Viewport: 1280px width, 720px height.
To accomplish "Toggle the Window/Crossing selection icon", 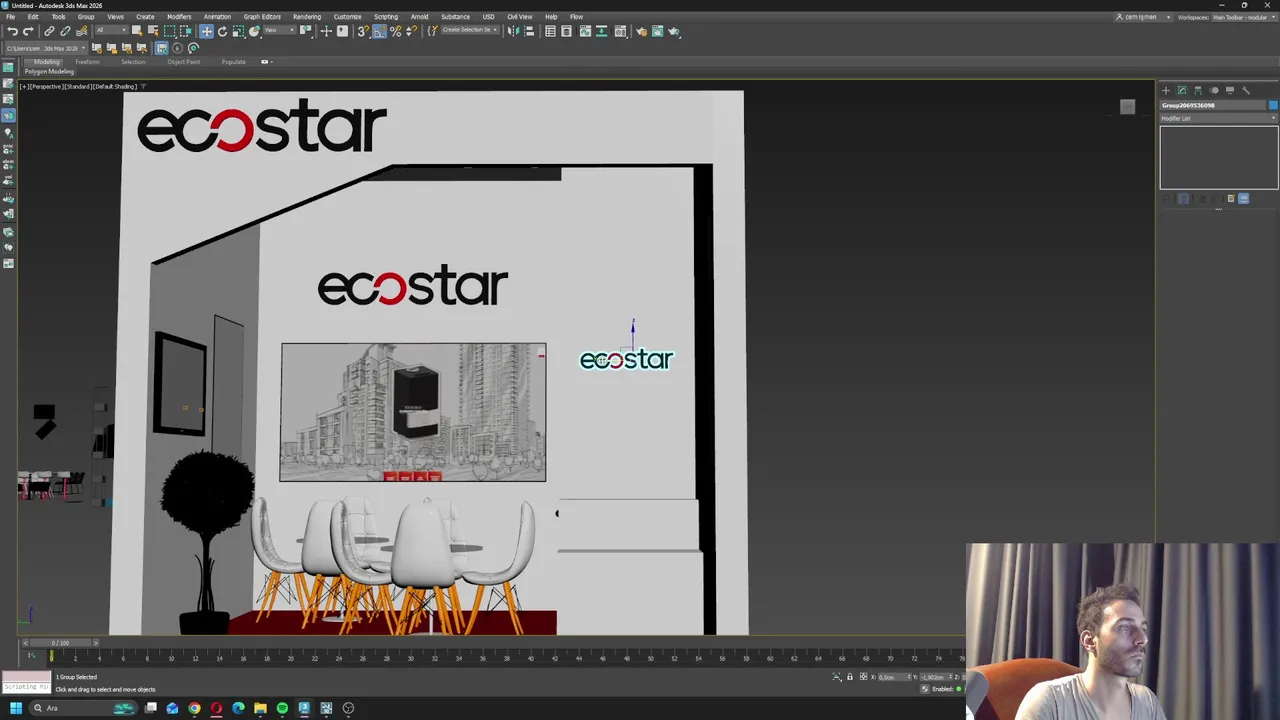I will coord(185,31).
